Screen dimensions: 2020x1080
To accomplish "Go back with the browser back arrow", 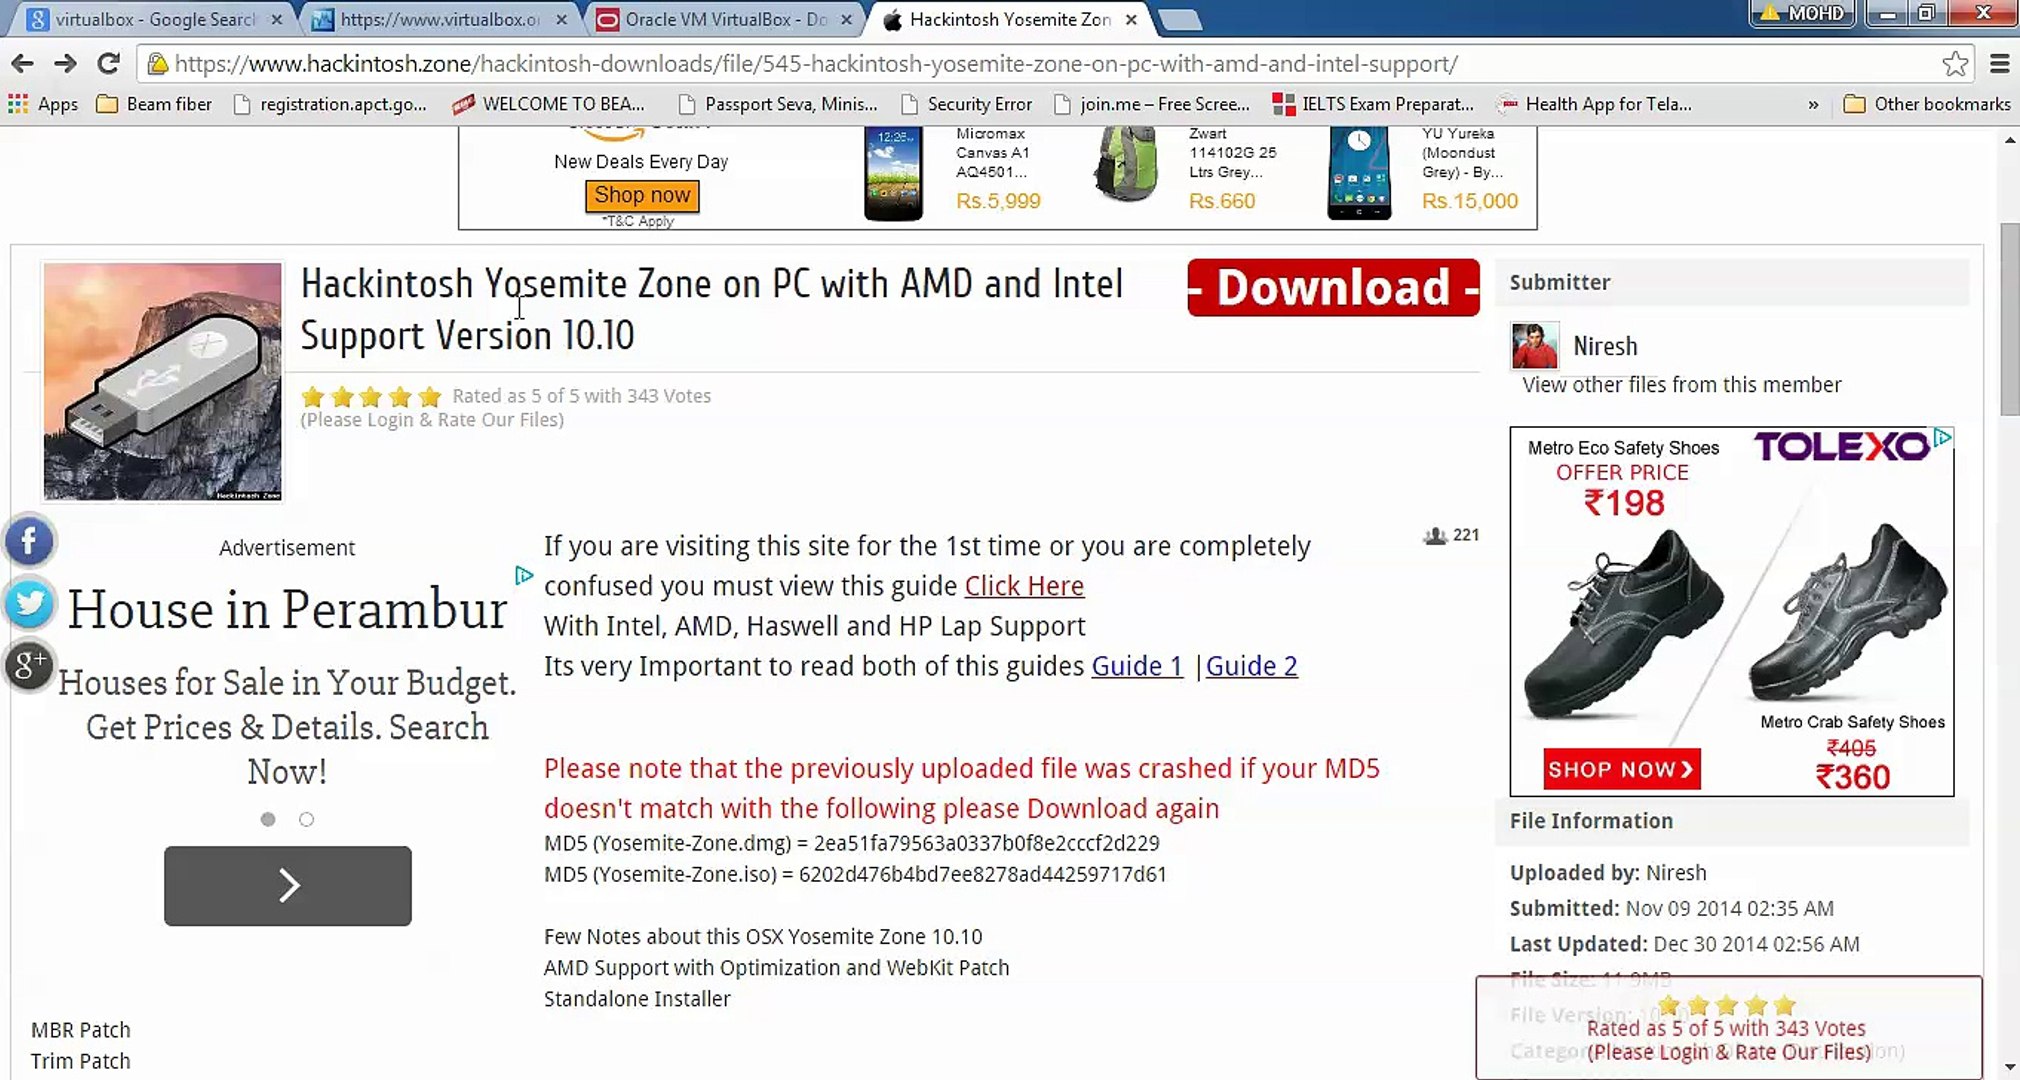I will point(22,64).
